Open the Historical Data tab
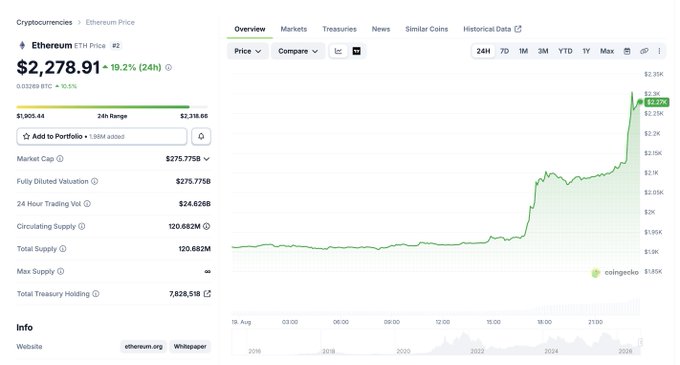The width and height of the screenshot is (680, 365). pyautogui.click(x=492, y=29)
